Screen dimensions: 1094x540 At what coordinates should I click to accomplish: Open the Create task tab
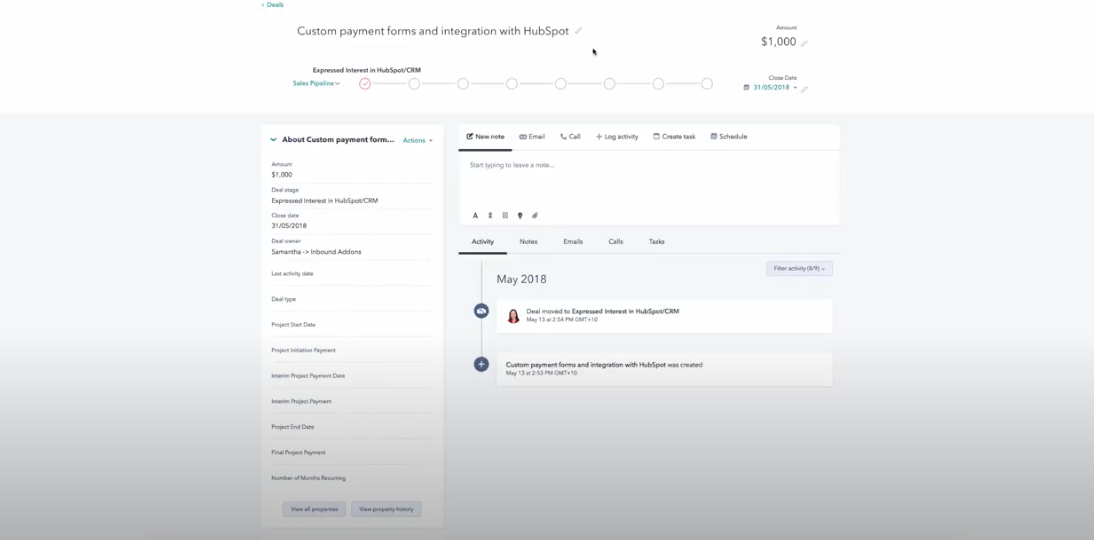point(674,137)
